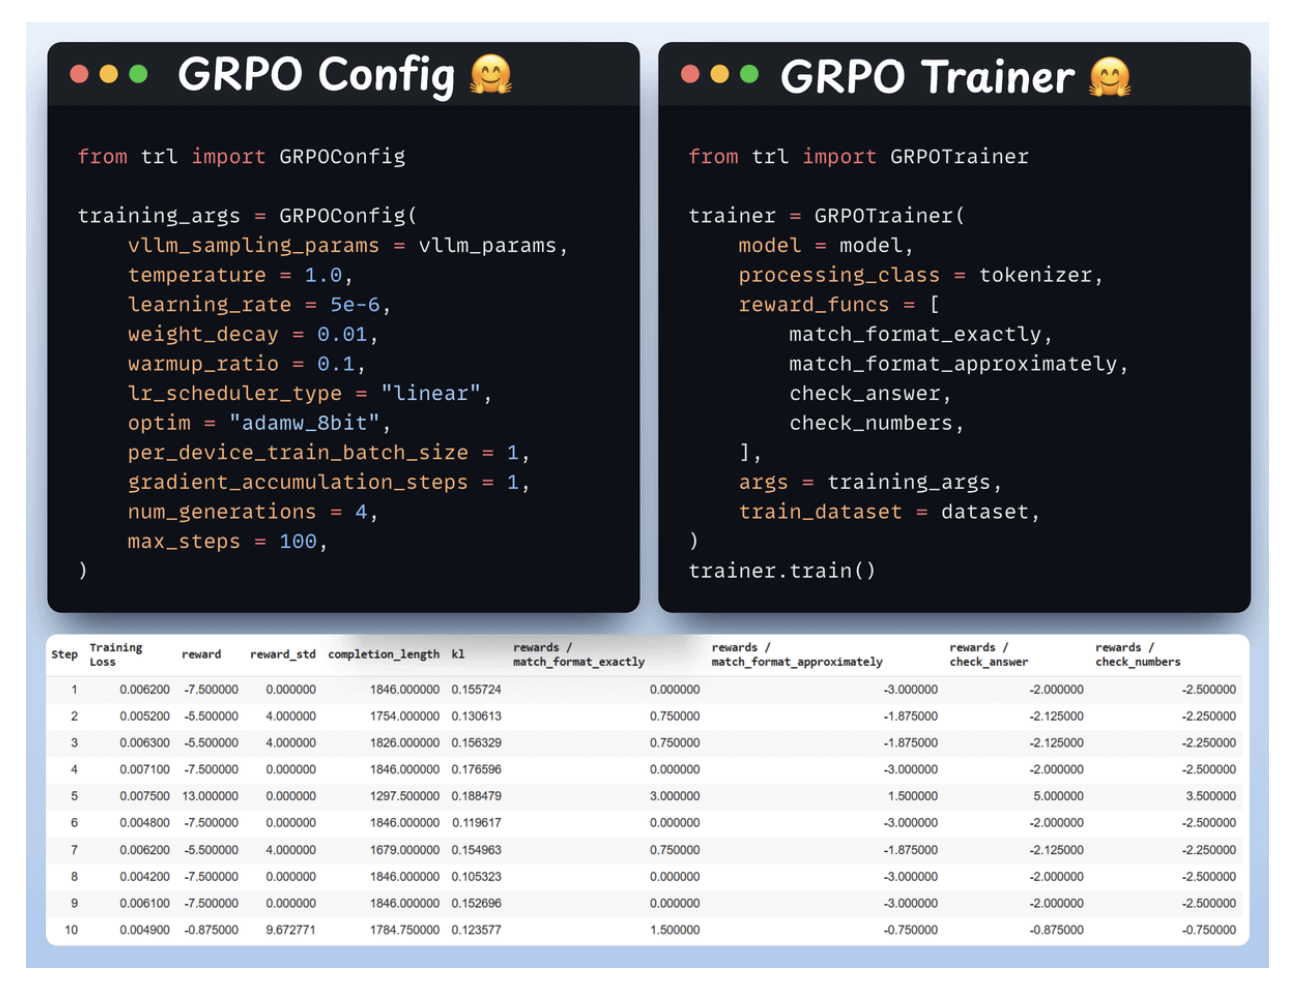1292x996 pixels.
Task: Click trainer.train() in the Trainer code
Action: pos(781,571)
